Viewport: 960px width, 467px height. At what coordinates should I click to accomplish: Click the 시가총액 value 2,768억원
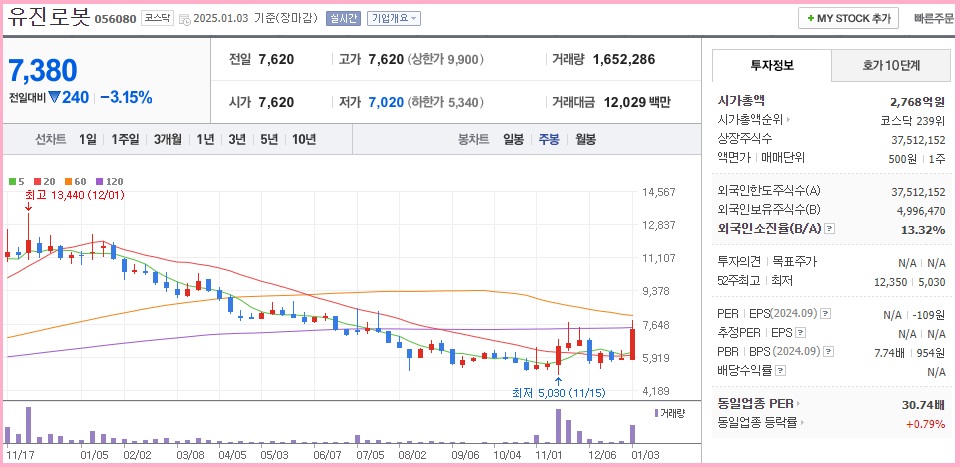(917, 102)
